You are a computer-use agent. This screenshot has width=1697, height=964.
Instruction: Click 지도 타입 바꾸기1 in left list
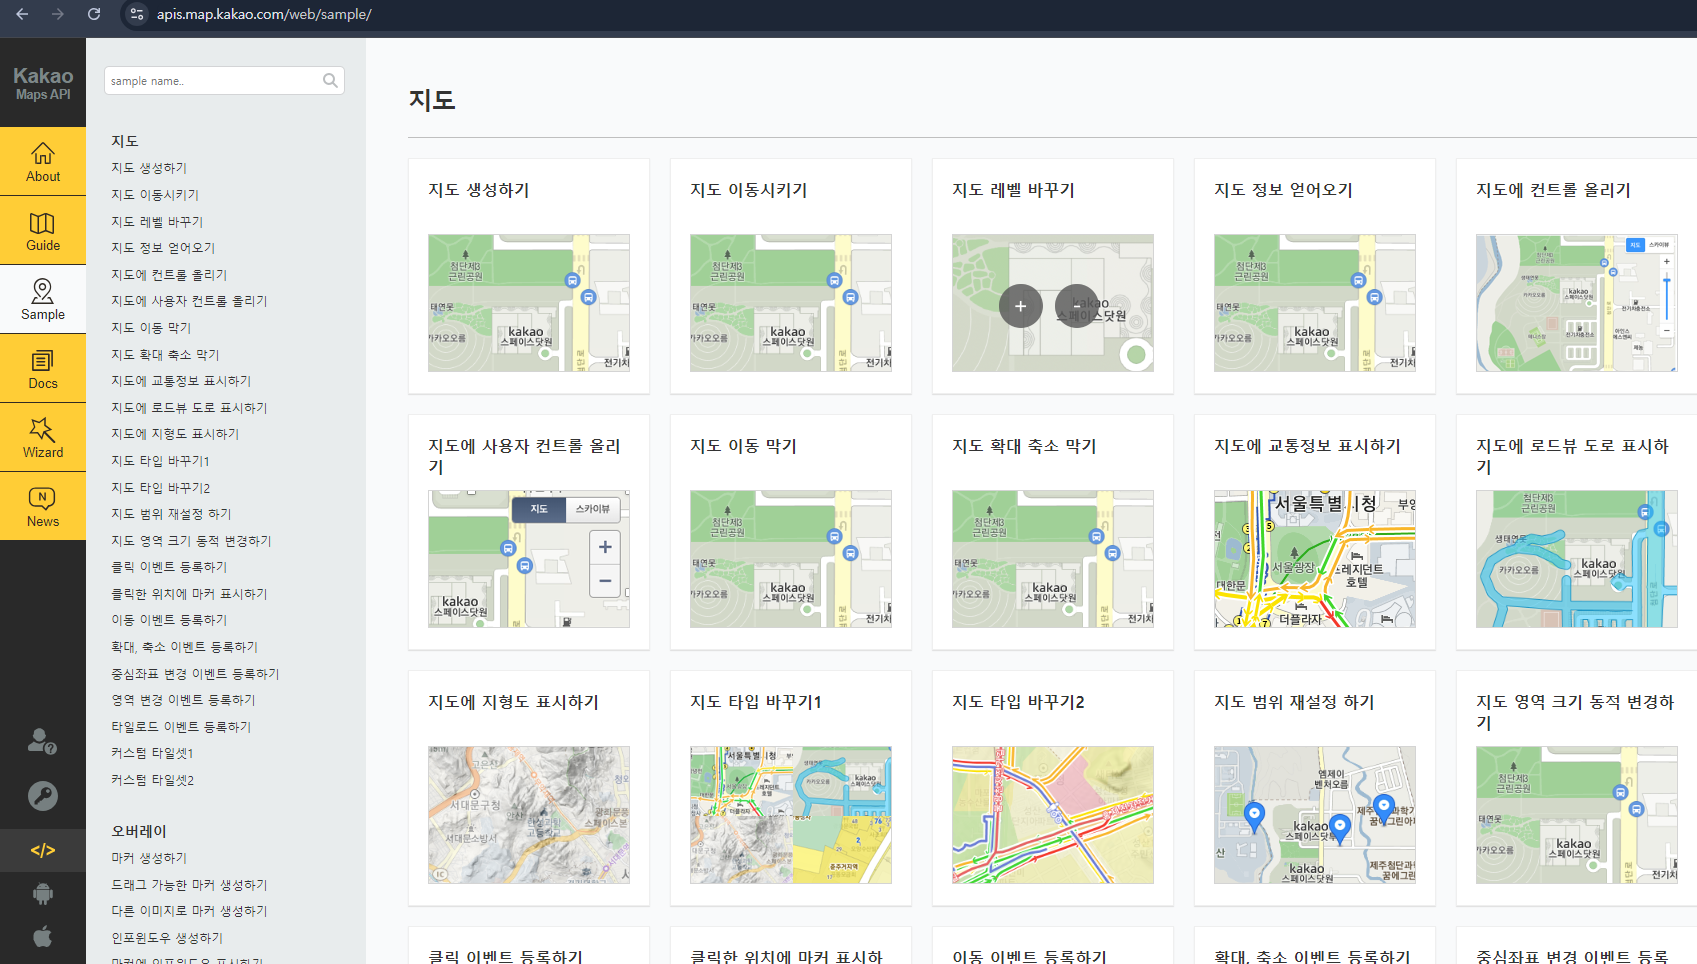pos(160,461)
